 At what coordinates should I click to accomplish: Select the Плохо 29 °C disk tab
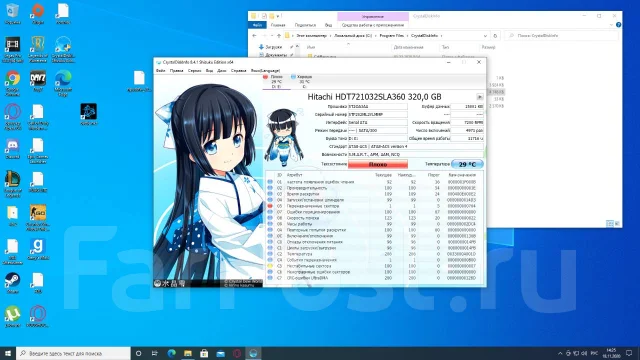point(276,82)
